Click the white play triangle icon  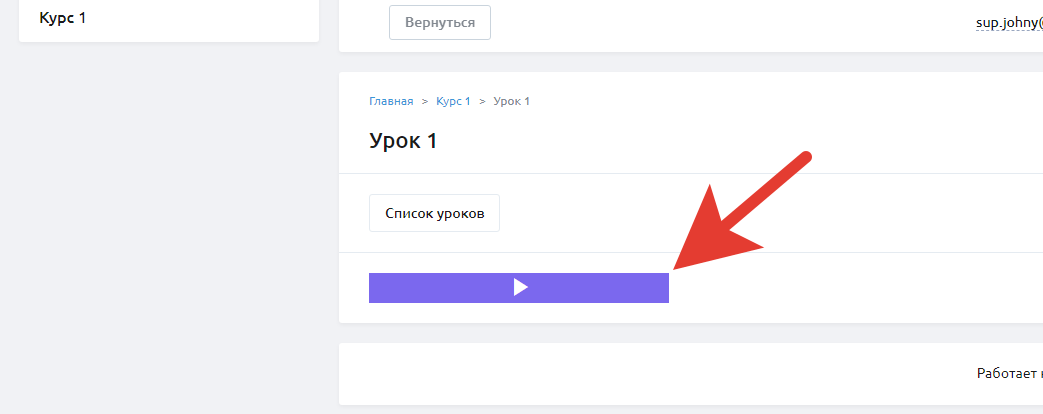tap(519, 288)
